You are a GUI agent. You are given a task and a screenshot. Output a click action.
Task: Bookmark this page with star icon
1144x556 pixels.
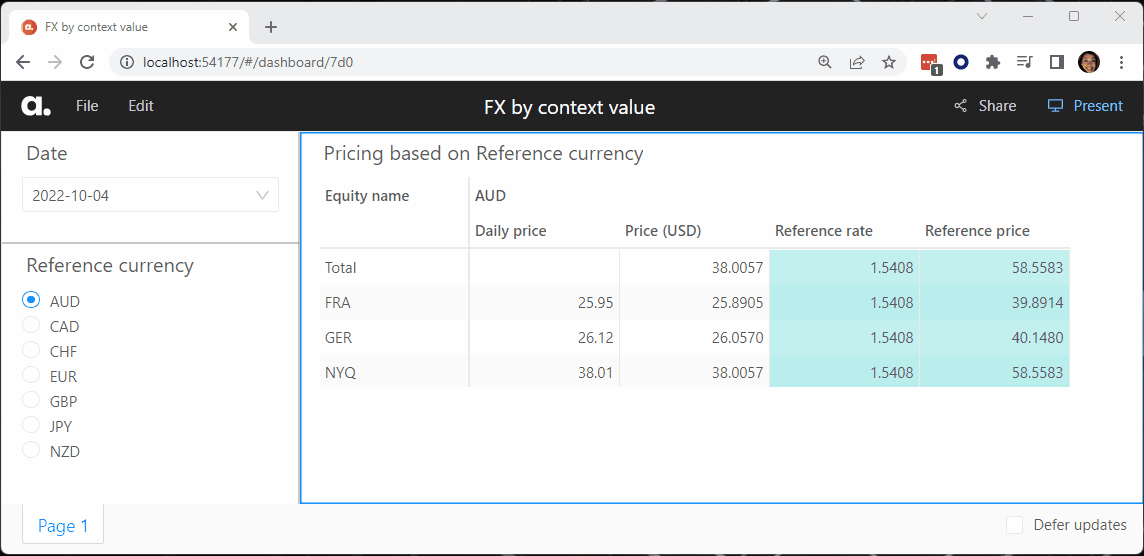pyautogui.click(x=888, y=62)
